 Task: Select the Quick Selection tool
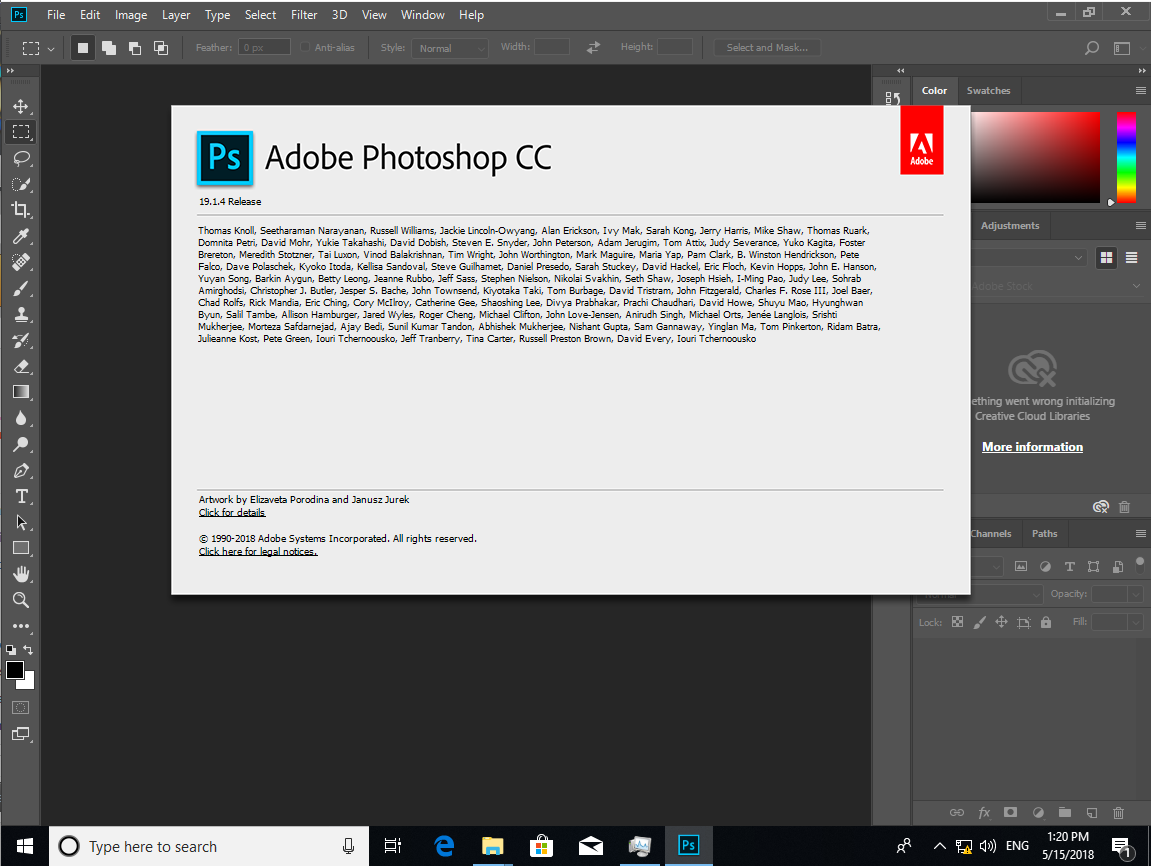point(21,184)
